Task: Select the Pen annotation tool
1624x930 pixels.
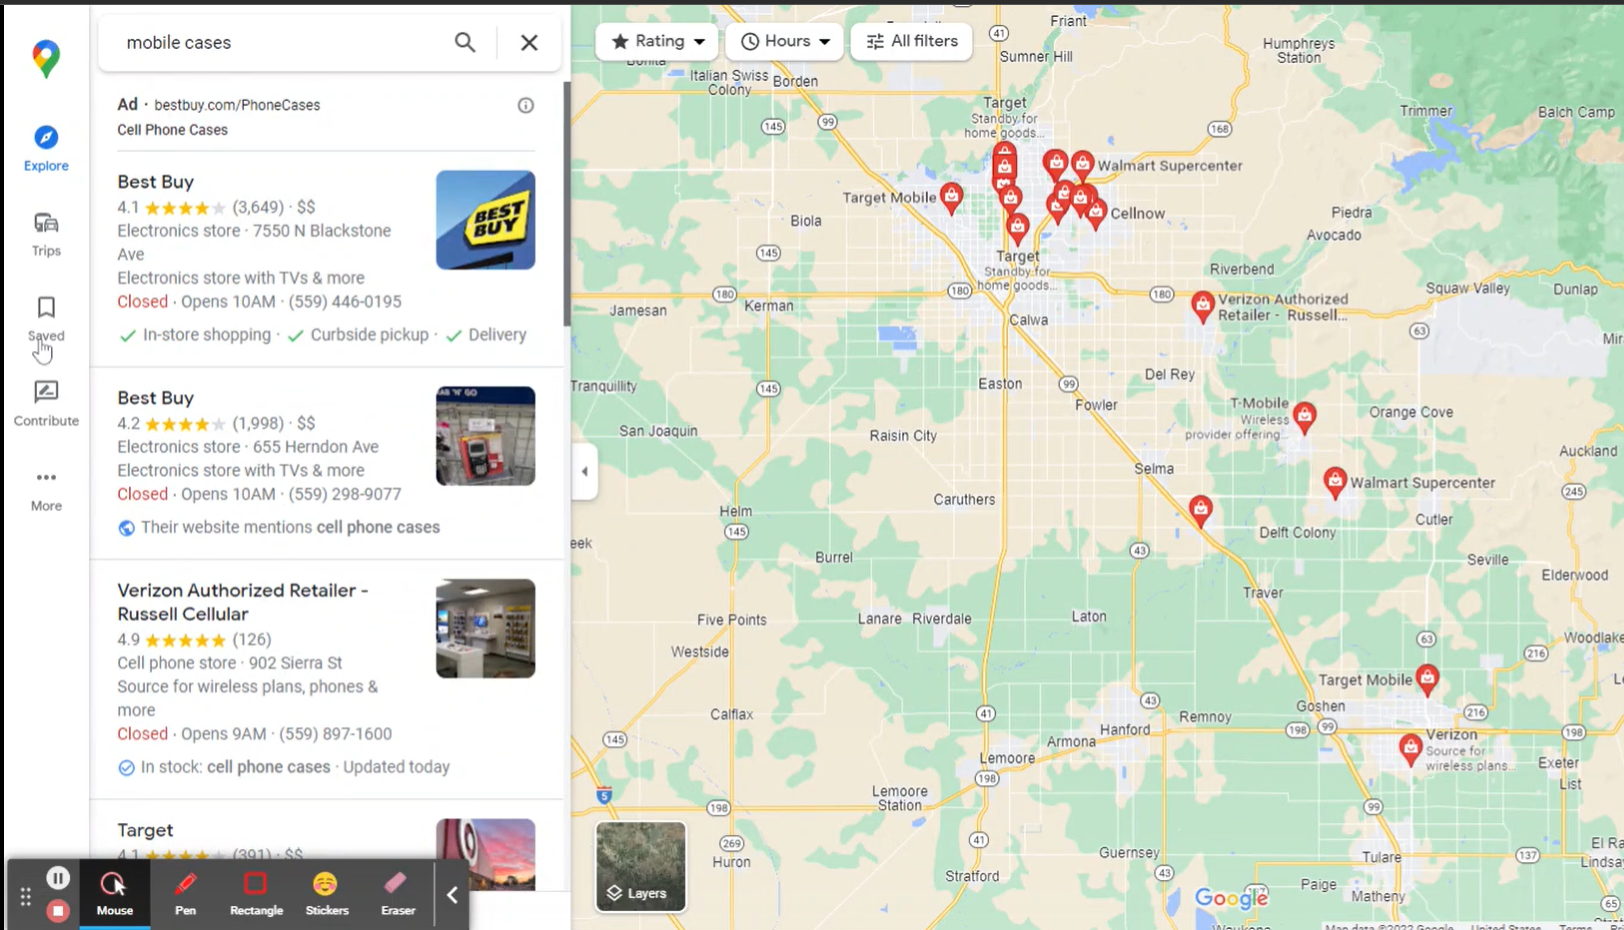Action: coord(185,893)
